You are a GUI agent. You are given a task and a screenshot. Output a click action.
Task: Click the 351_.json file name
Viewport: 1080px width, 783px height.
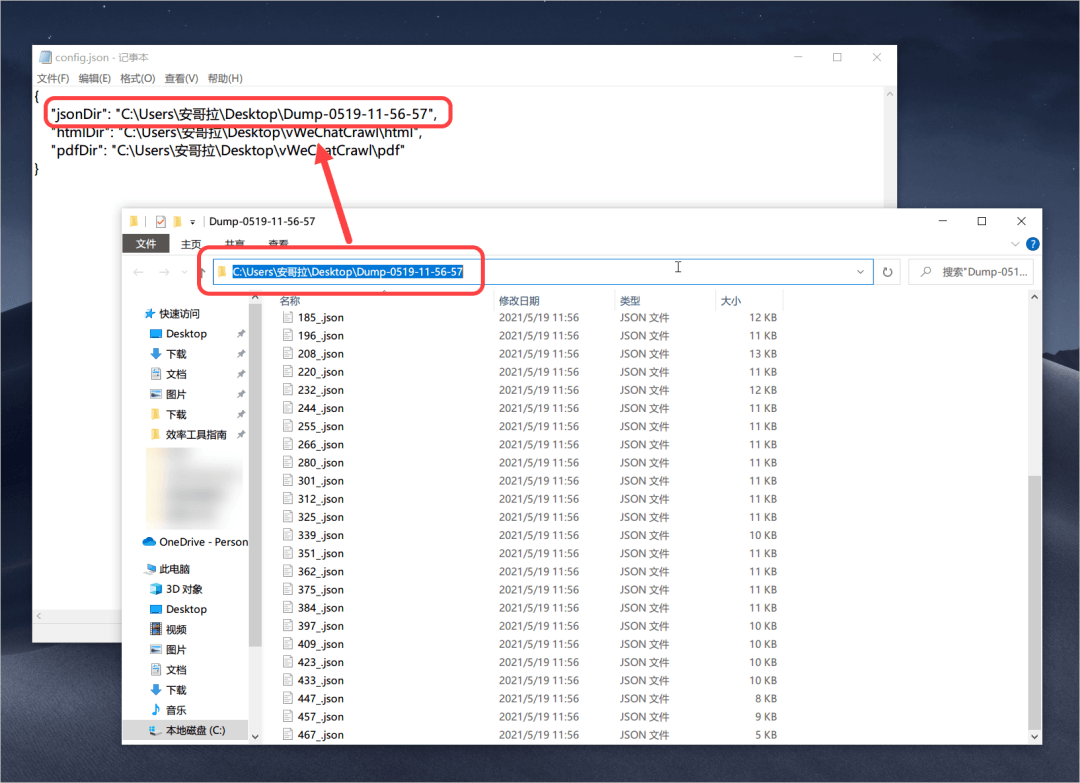coord(320,554)
